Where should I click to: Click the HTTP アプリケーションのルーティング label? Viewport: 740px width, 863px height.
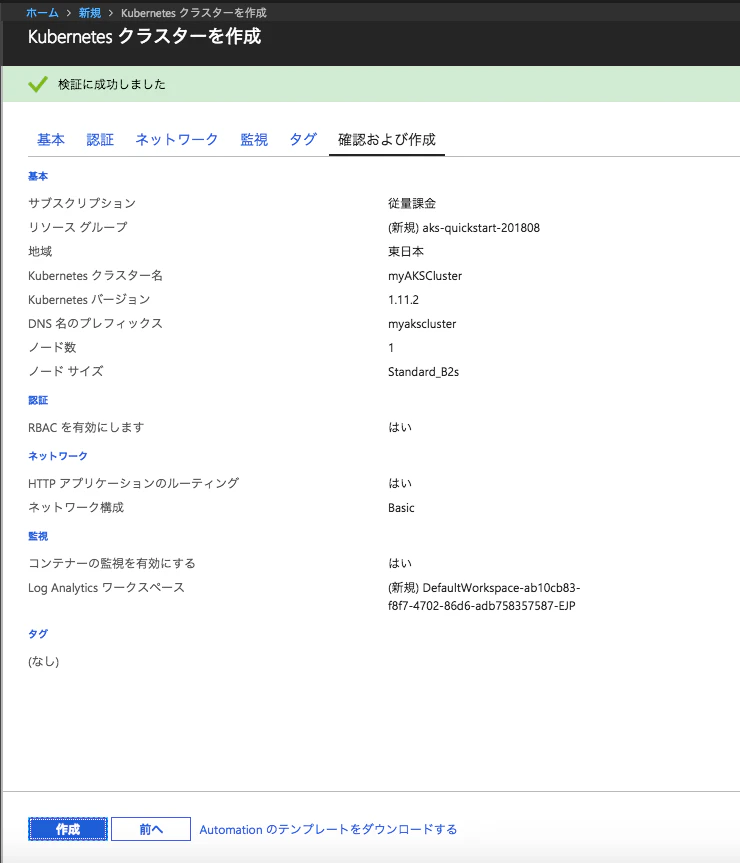134,483
